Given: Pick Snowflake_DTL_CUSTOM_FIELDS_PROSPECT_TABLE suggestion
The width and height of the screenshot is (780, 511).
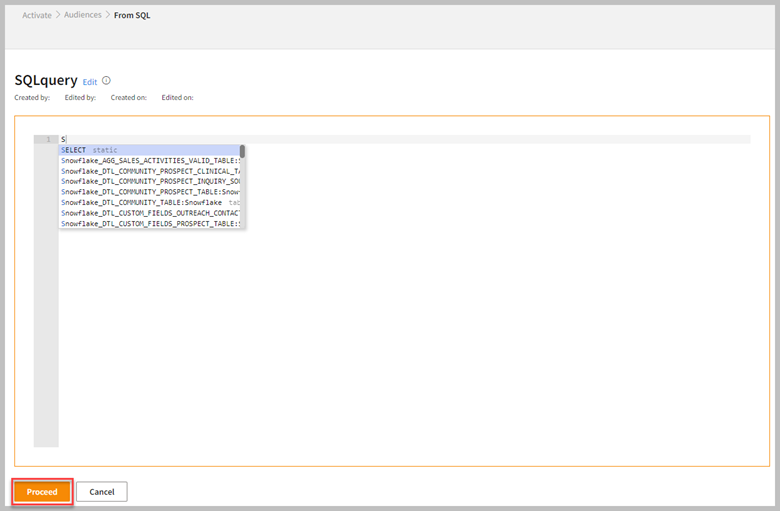Looking at the screenshot, I should 148,223.
